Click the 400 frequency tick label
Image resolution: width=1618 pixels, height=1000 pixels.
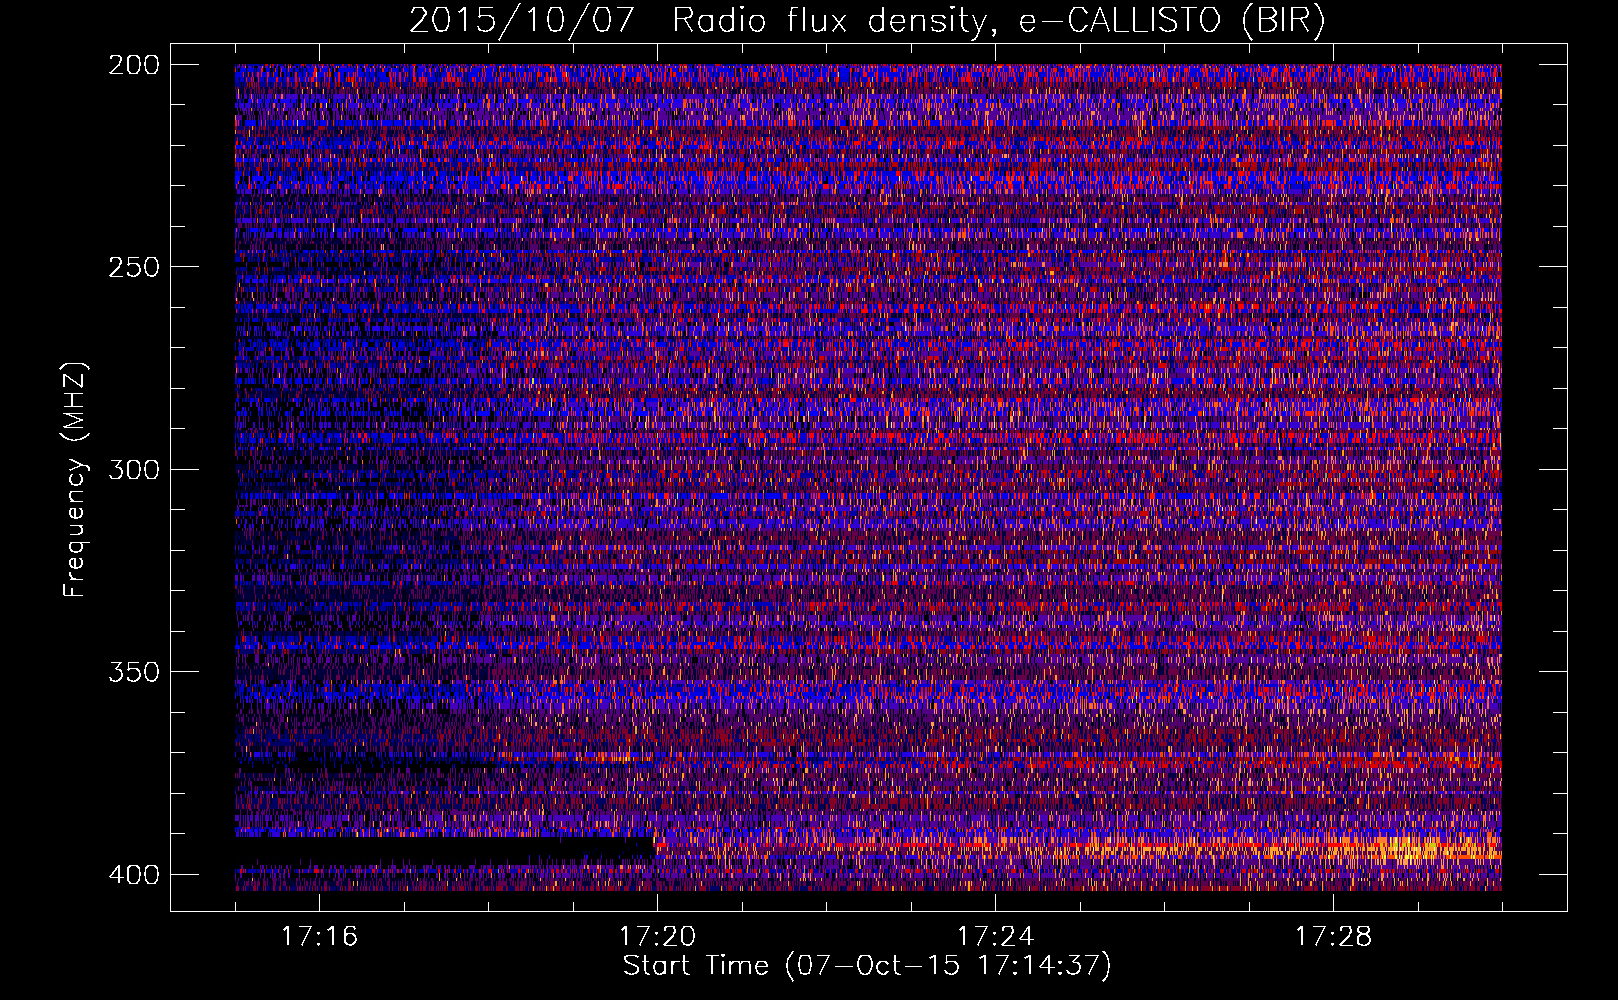[x=133, y=874]
